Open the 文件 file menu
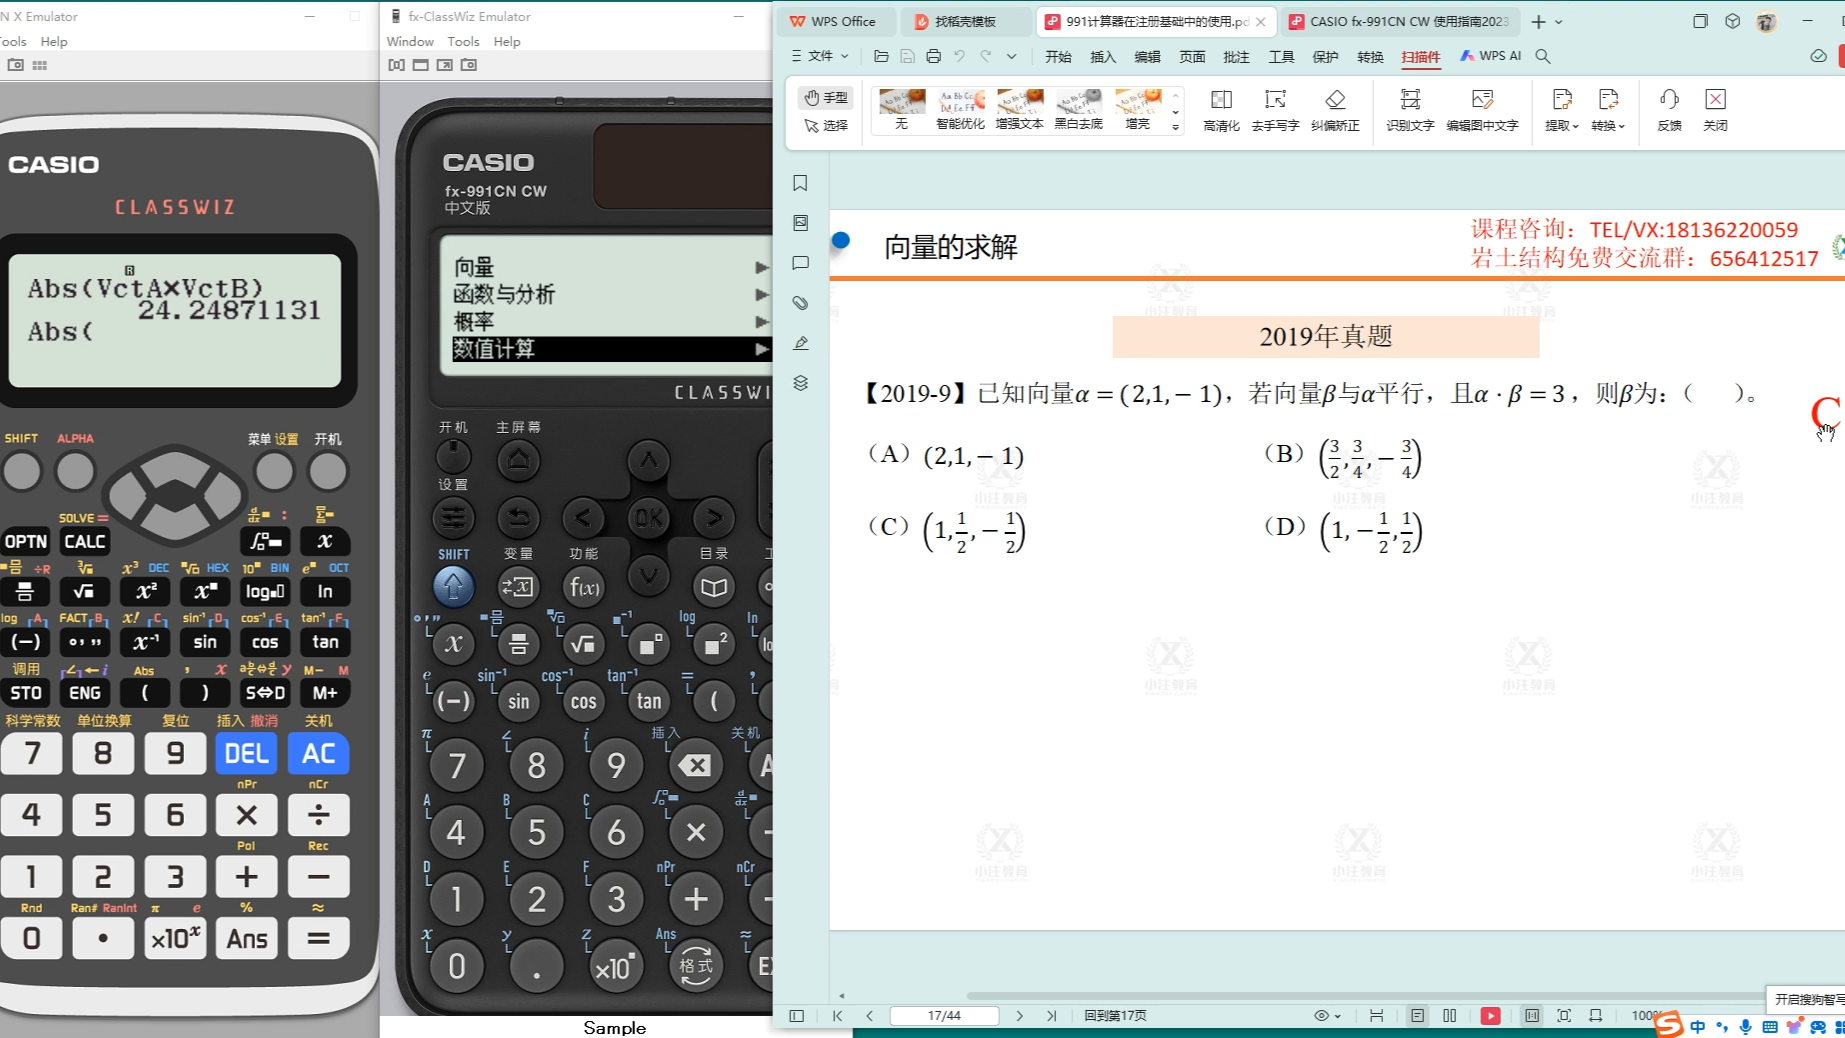This screenshot has height=1038, width=1845. [x=820, y=56]
